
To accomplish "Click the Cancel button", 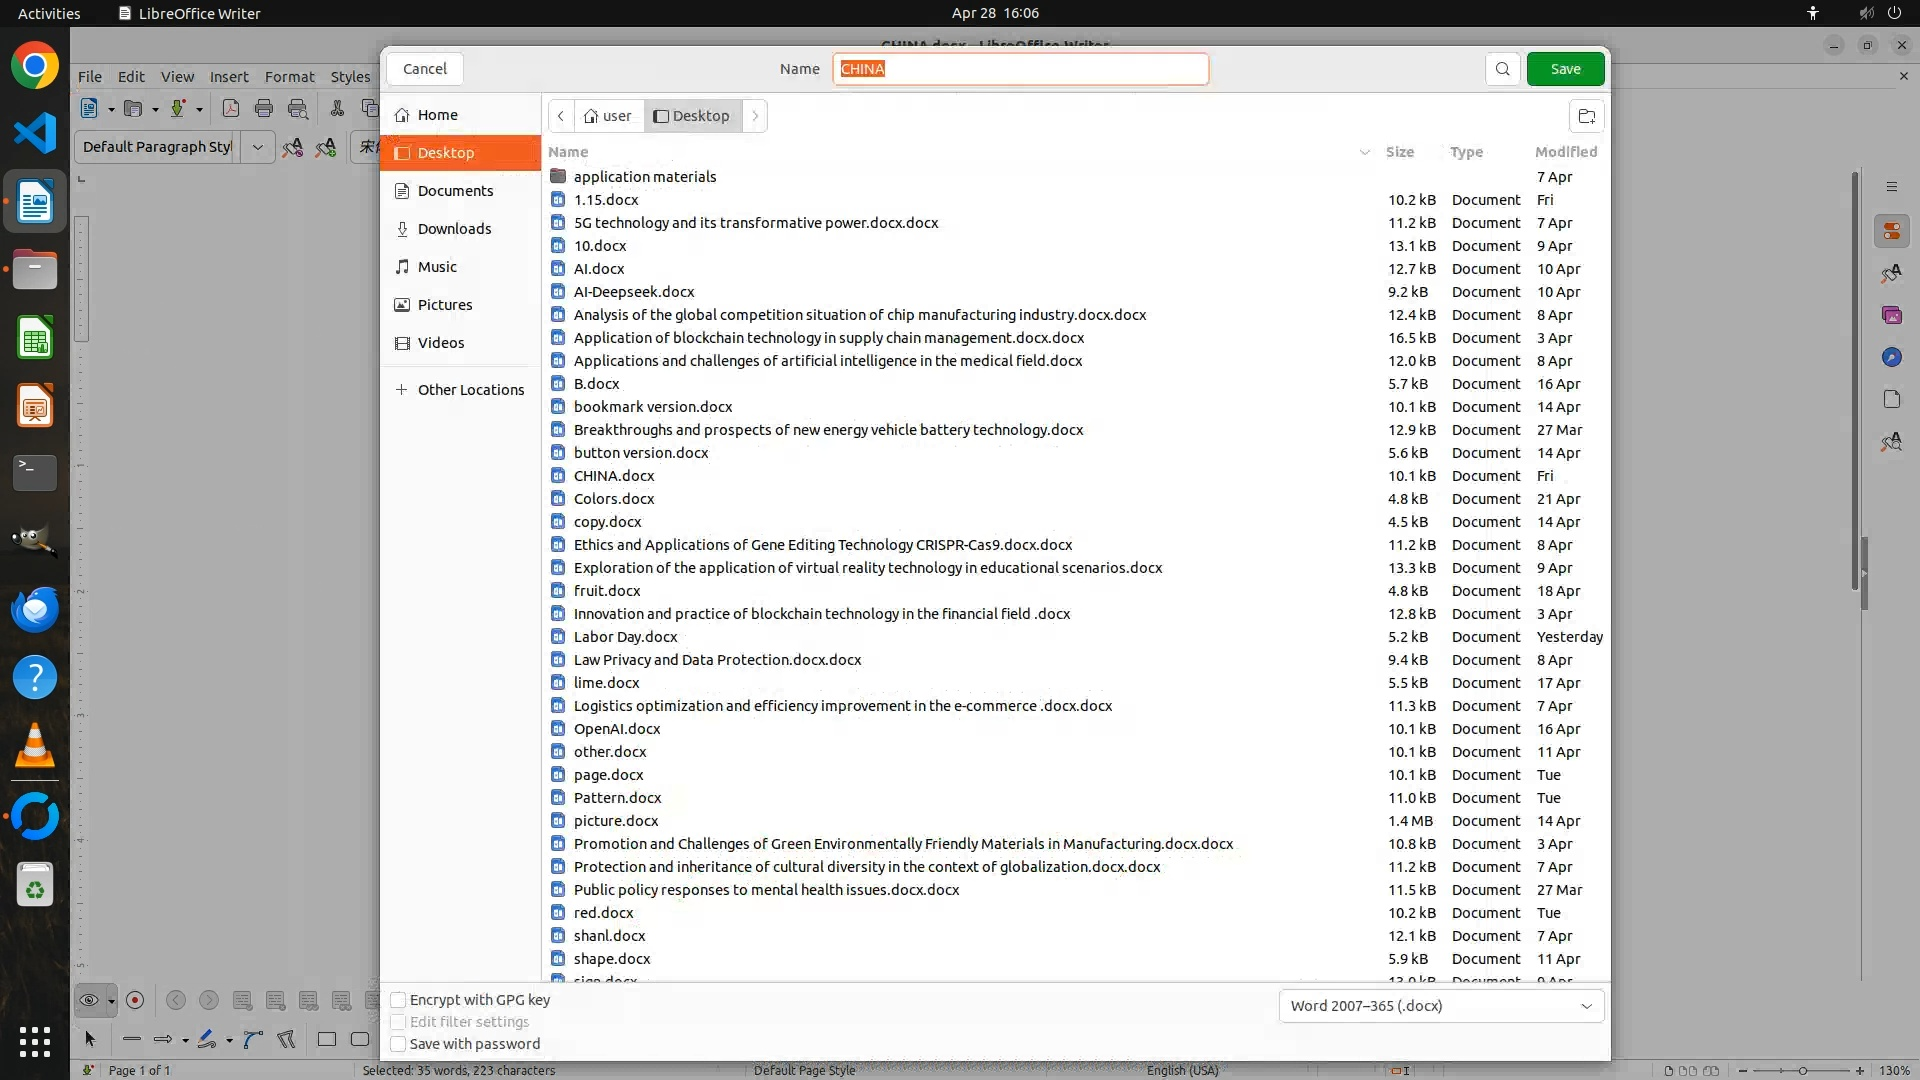I will [x=425, y=69].
